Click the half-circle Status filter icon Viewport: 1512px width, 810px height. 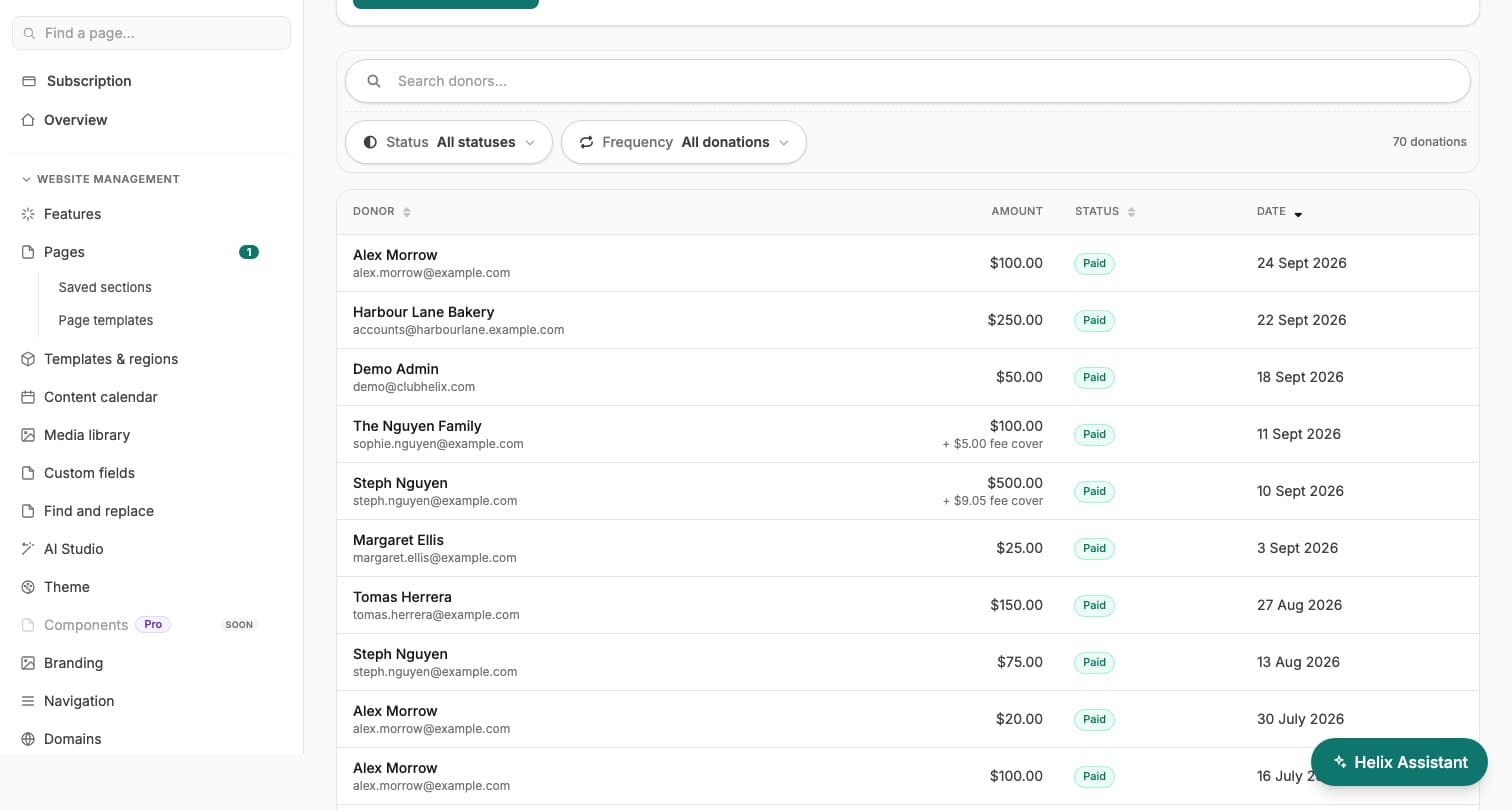[x=370, y=142]
